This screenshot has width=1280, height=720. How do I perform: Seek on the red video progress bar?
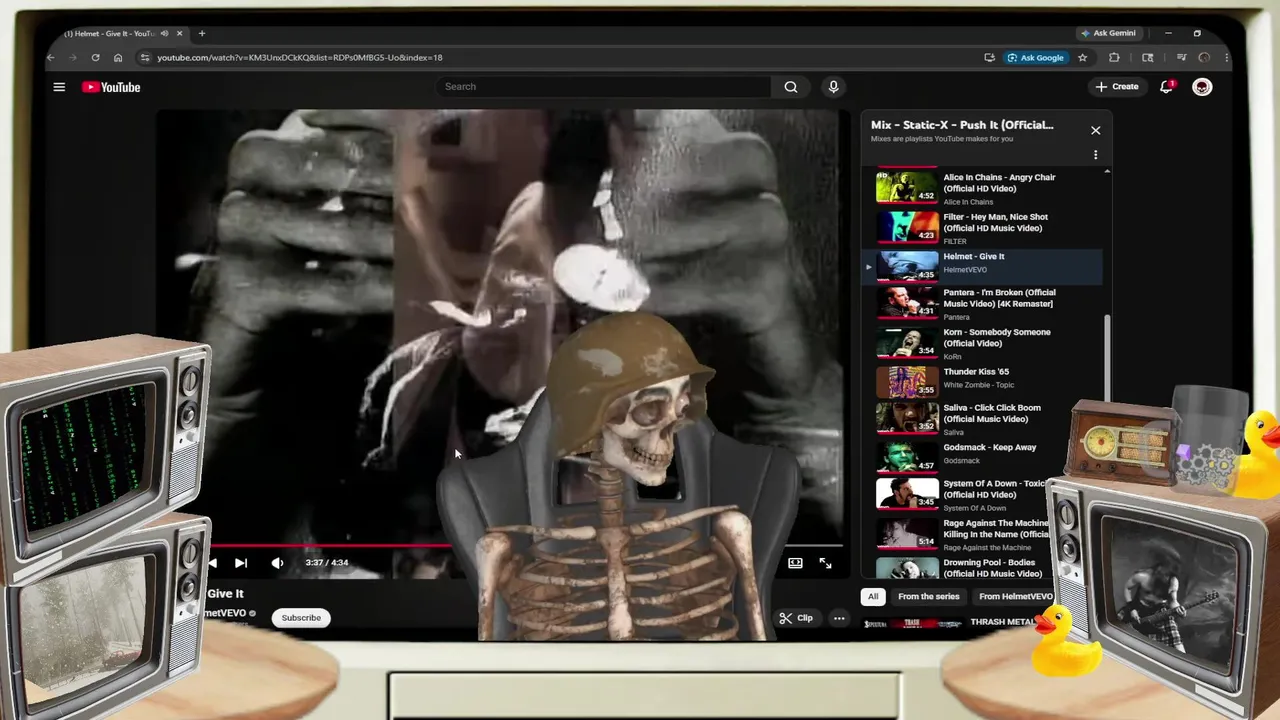330,546
